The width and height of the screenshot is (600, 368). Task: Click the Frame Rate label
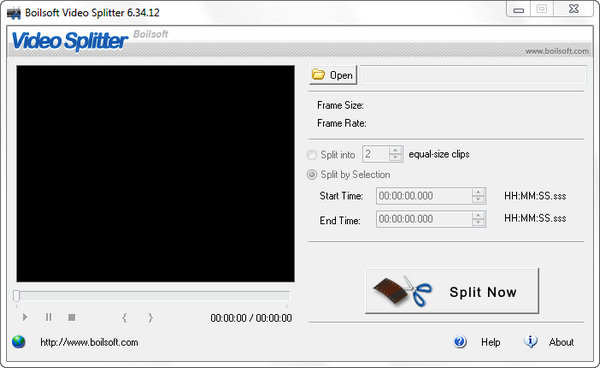tap(342, 123)
